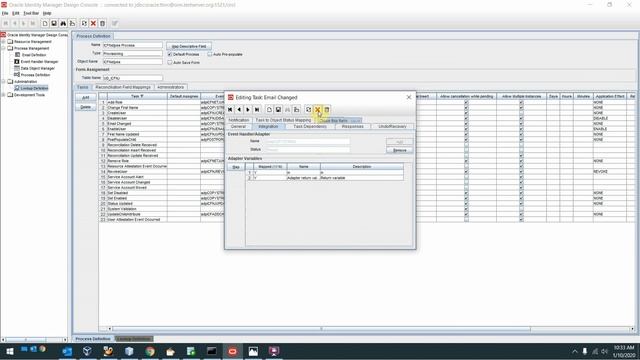Viewport: 640px width, 360px height.
Task: Click the volume speaker tray icon
Action: [604, 351]
